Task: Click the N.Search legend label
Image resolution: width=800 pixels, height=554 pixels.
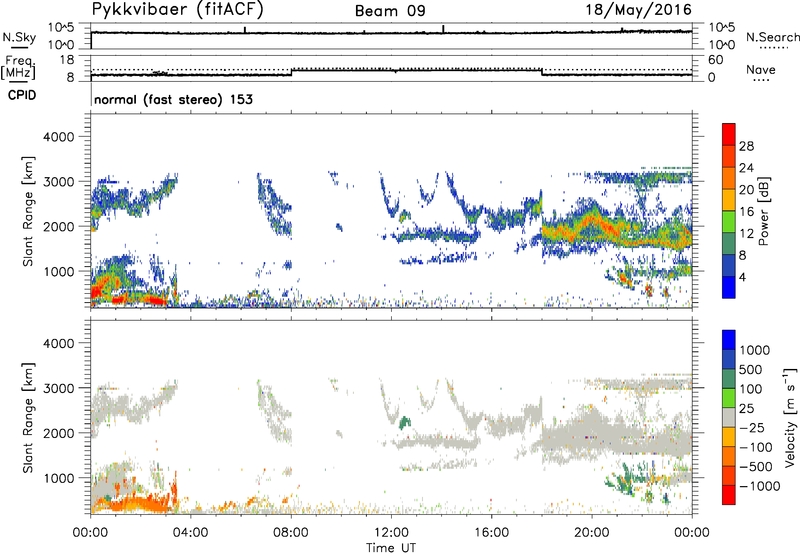Action: (772, 37)
